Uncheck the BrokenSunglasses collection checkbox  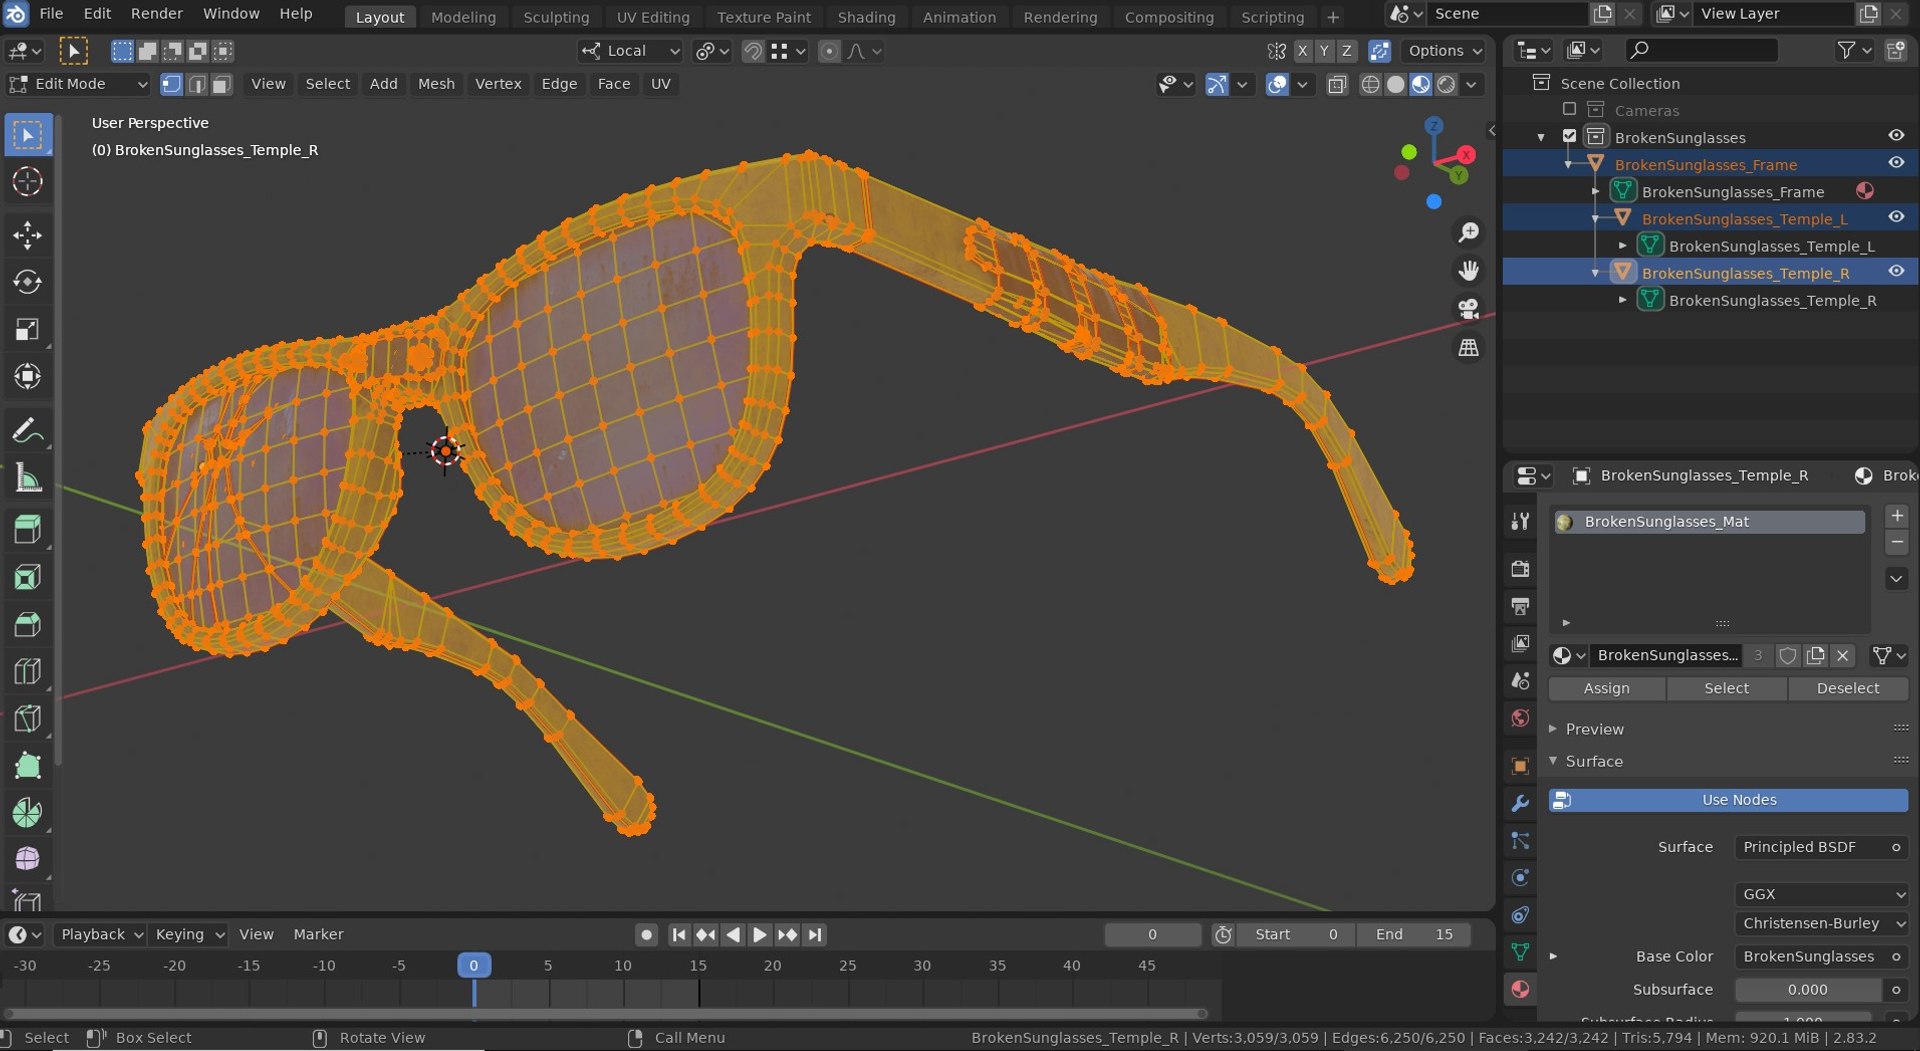[1569, 137]
